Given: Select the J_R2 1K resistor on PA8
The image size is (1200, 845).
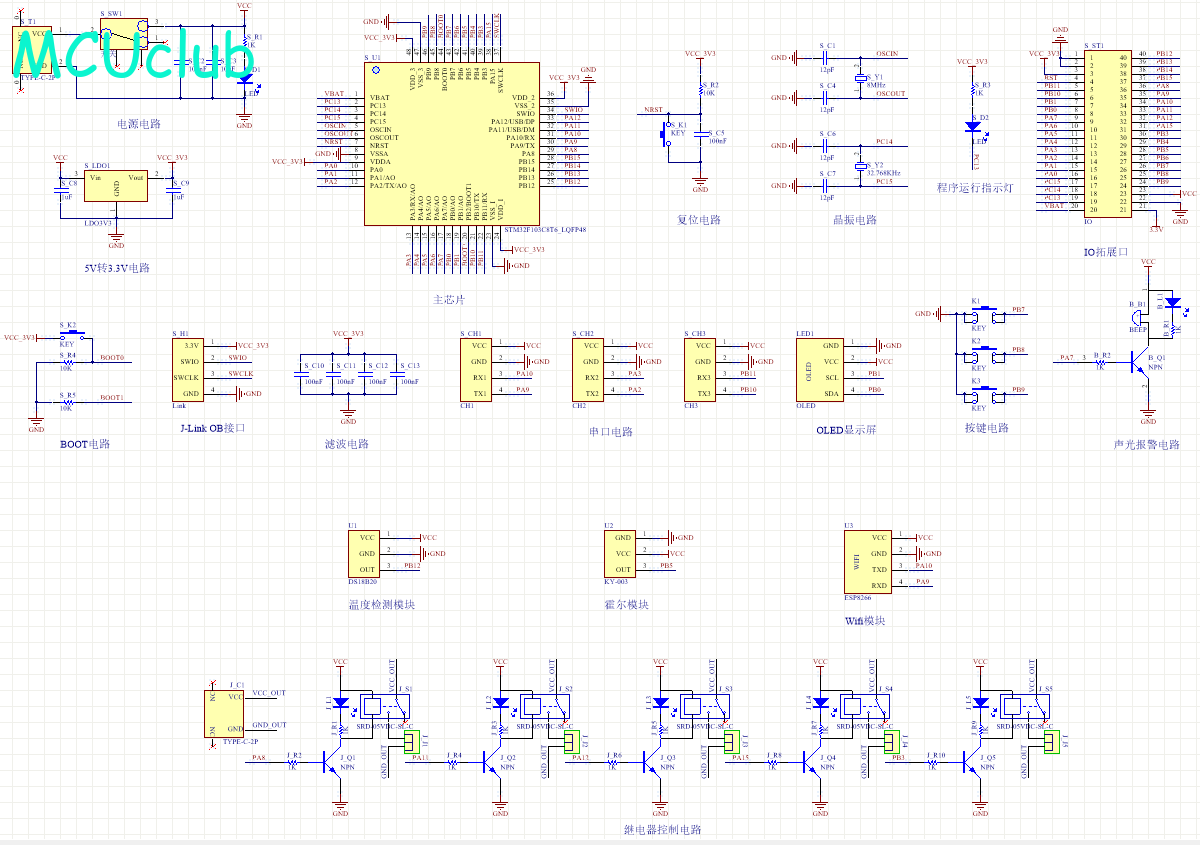Looking at the screenshot, I should pyautogui.click(x=292, y=761).
